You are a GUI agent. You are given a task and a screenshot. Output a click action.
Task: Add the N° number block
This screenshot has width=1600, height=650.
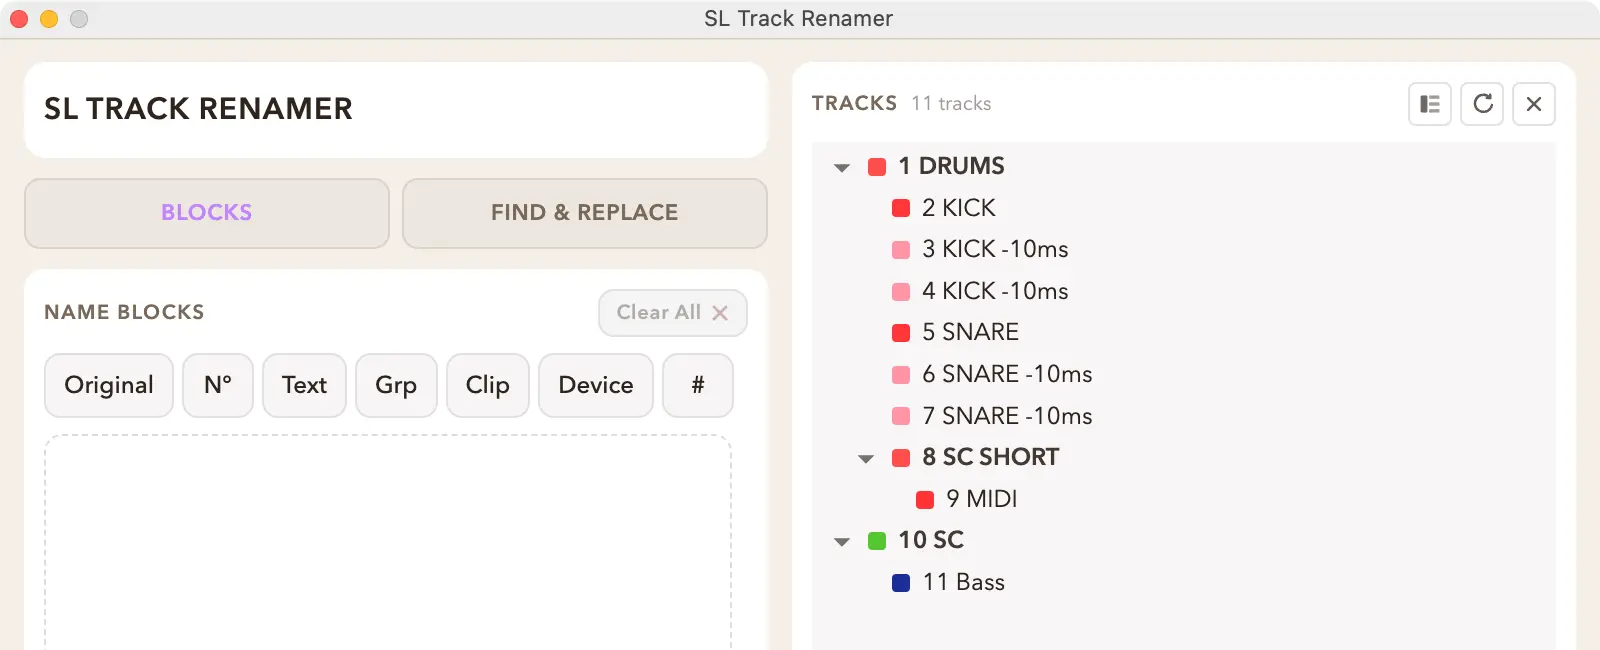(218, 385)
